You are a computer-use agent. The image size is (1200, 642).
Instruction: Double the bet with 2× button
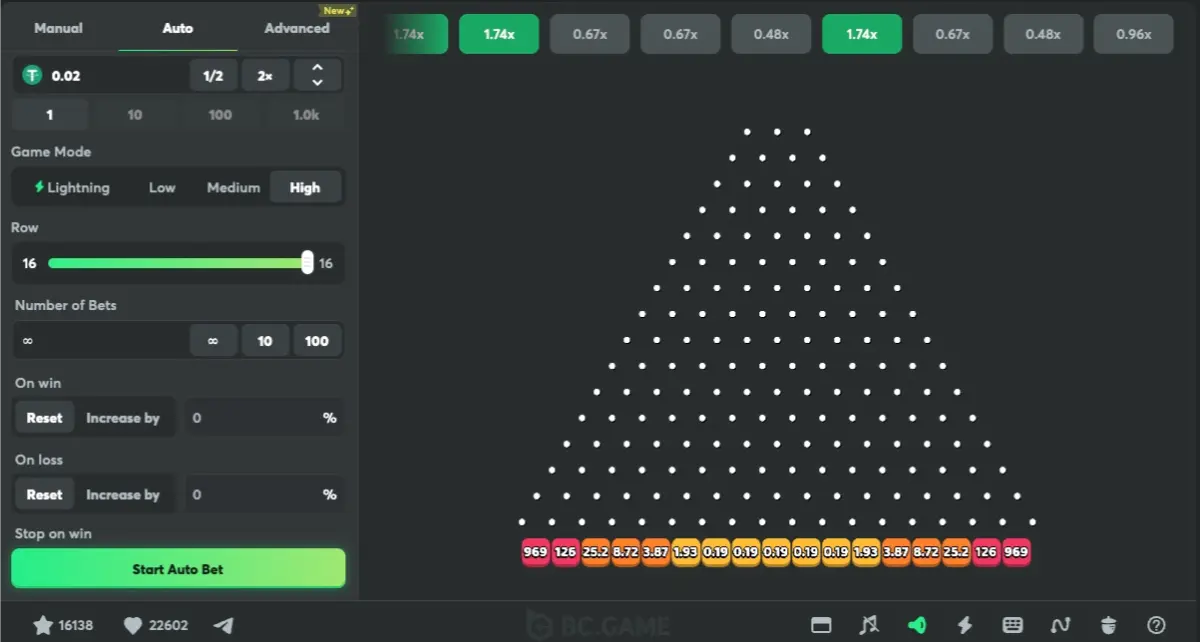[x=265, y=76]
